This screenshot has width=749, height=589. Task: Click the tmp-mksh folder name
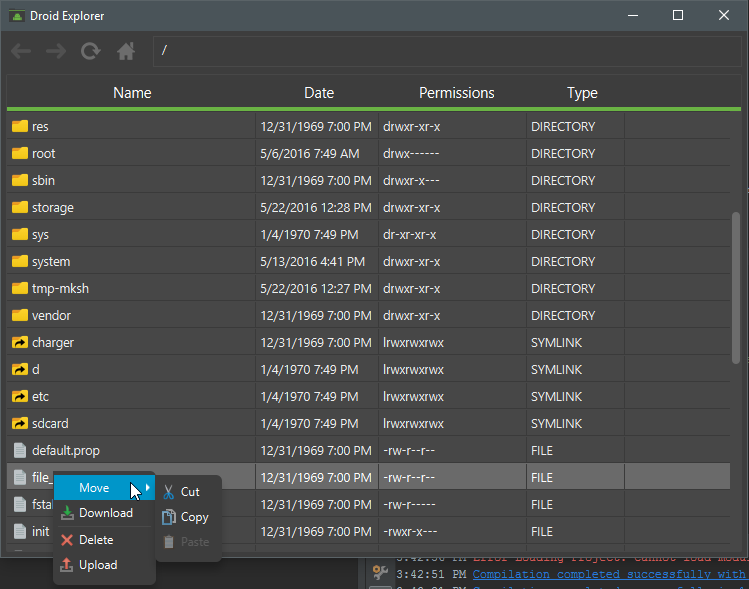click(60, 289)
